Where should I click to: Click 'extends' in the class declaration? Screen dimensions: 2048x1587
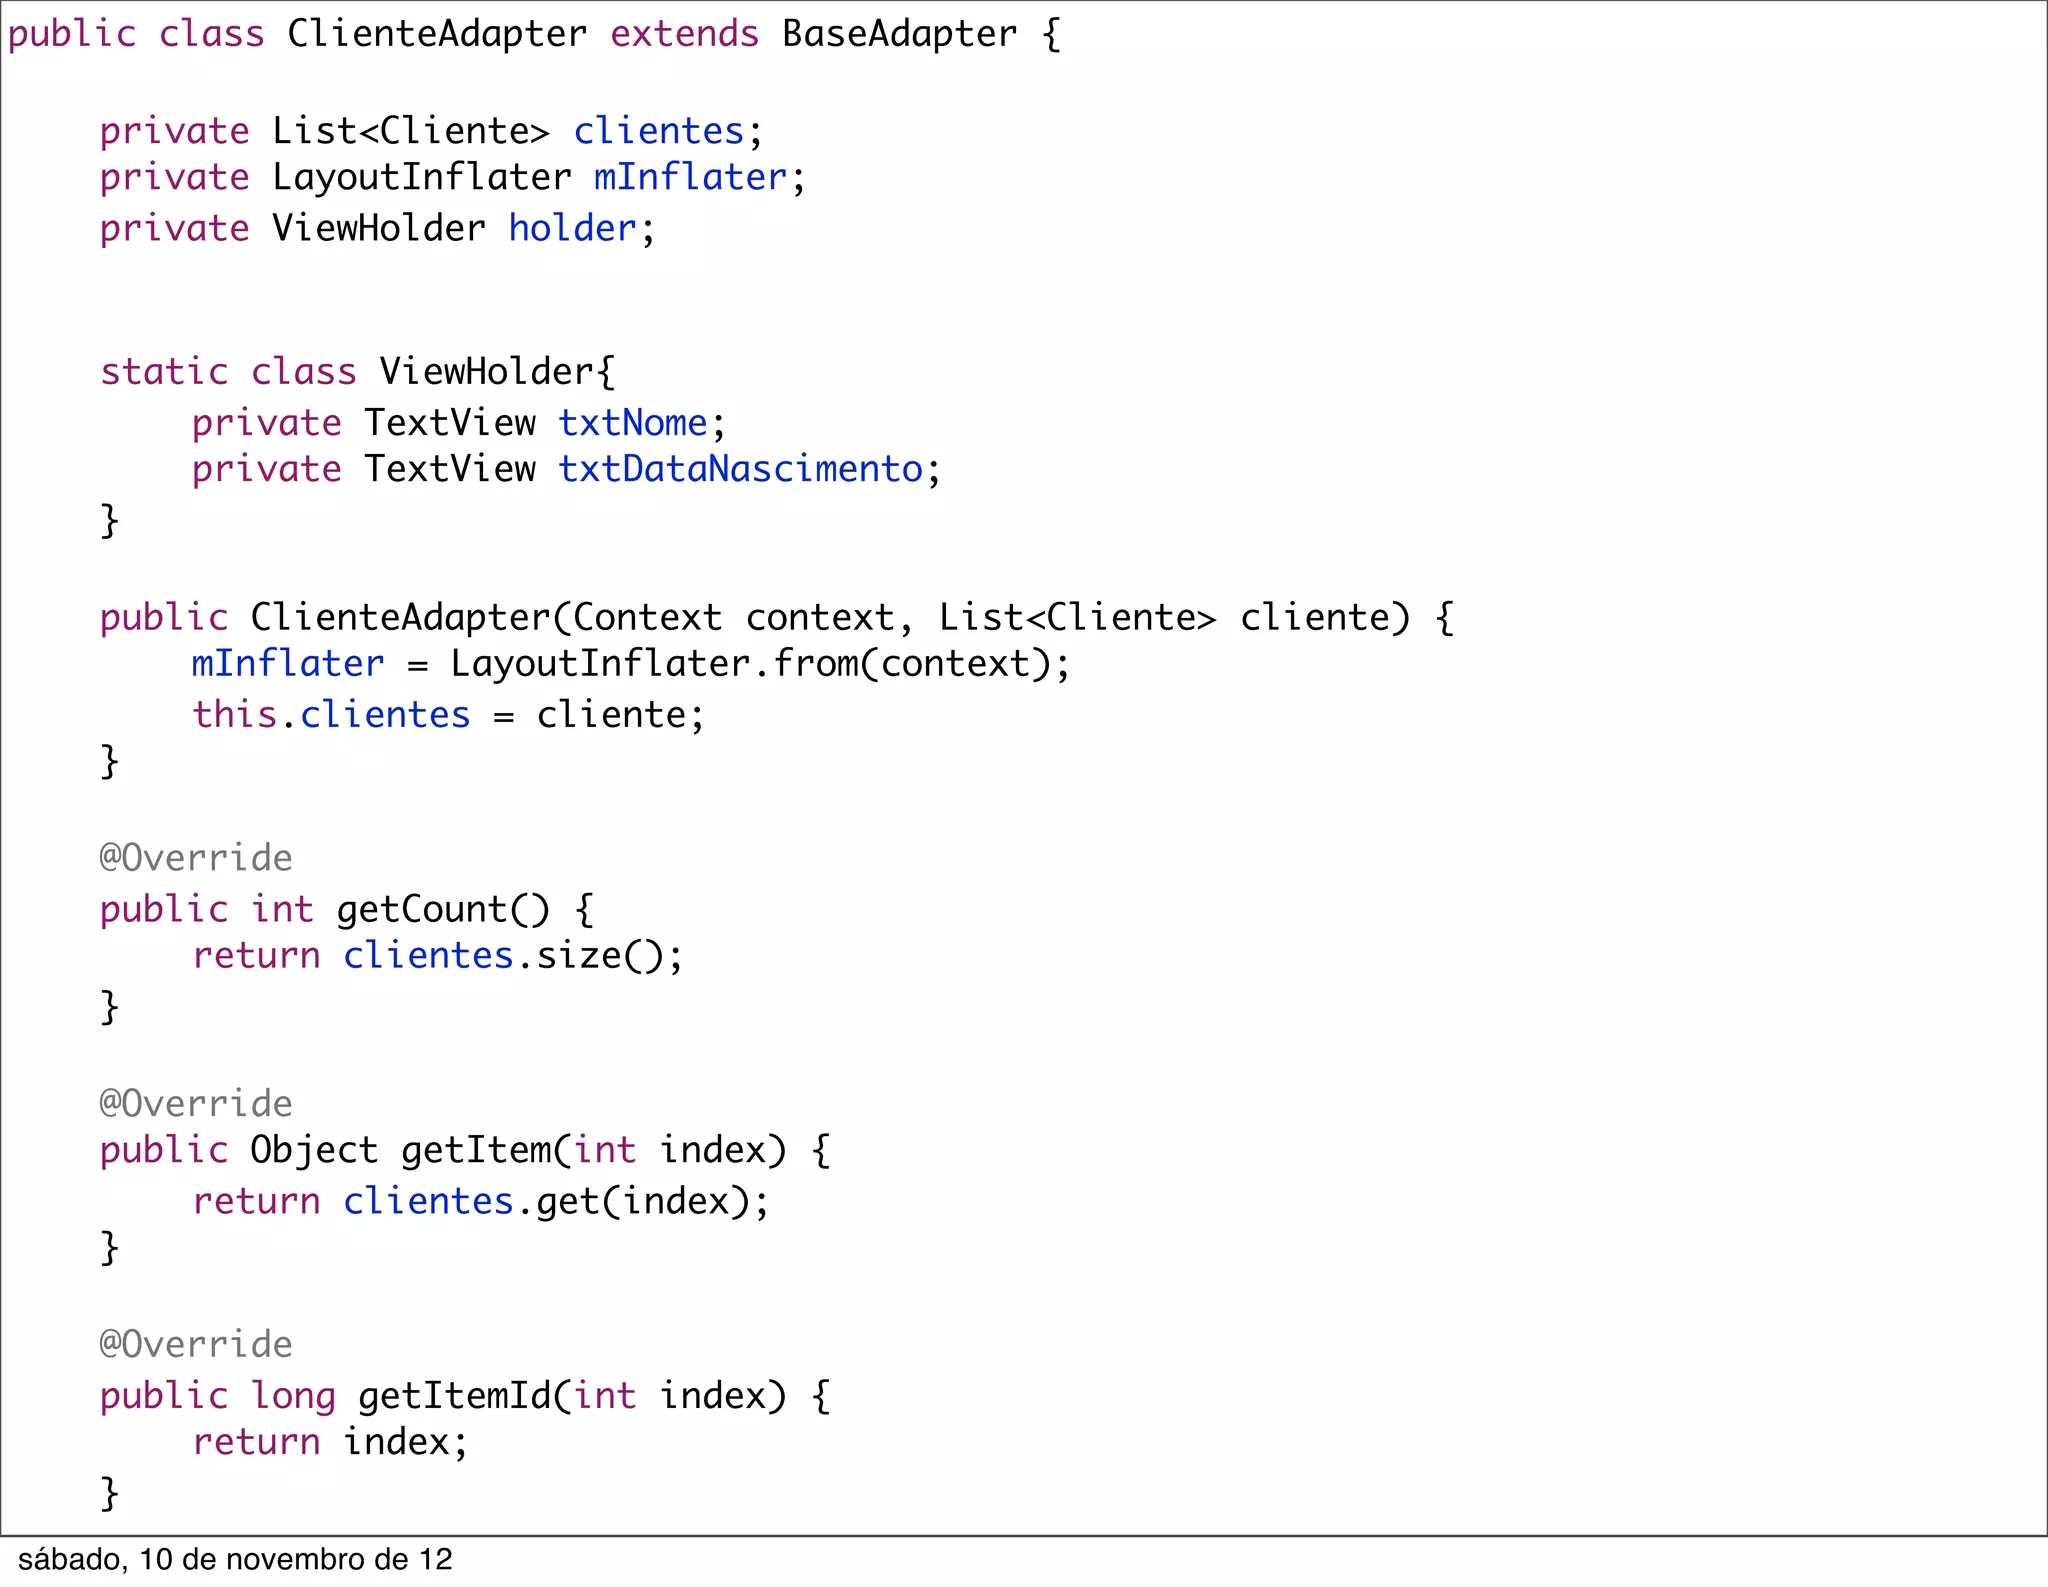(685, 35)
